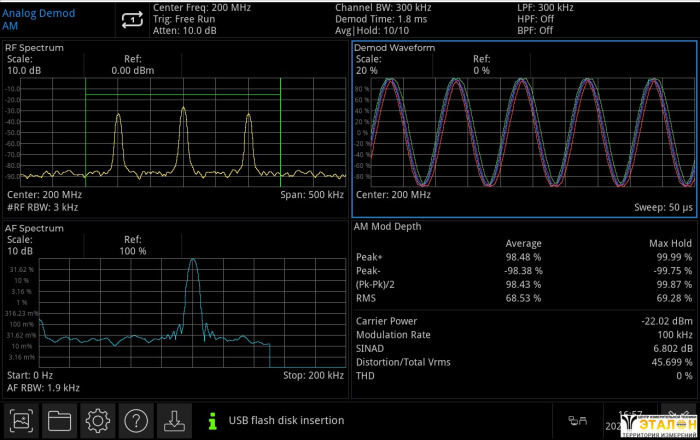The width and height of the screenshot is (700, 440).
Task: Click the save/download arrow icon
Action: tap(174, 420)
